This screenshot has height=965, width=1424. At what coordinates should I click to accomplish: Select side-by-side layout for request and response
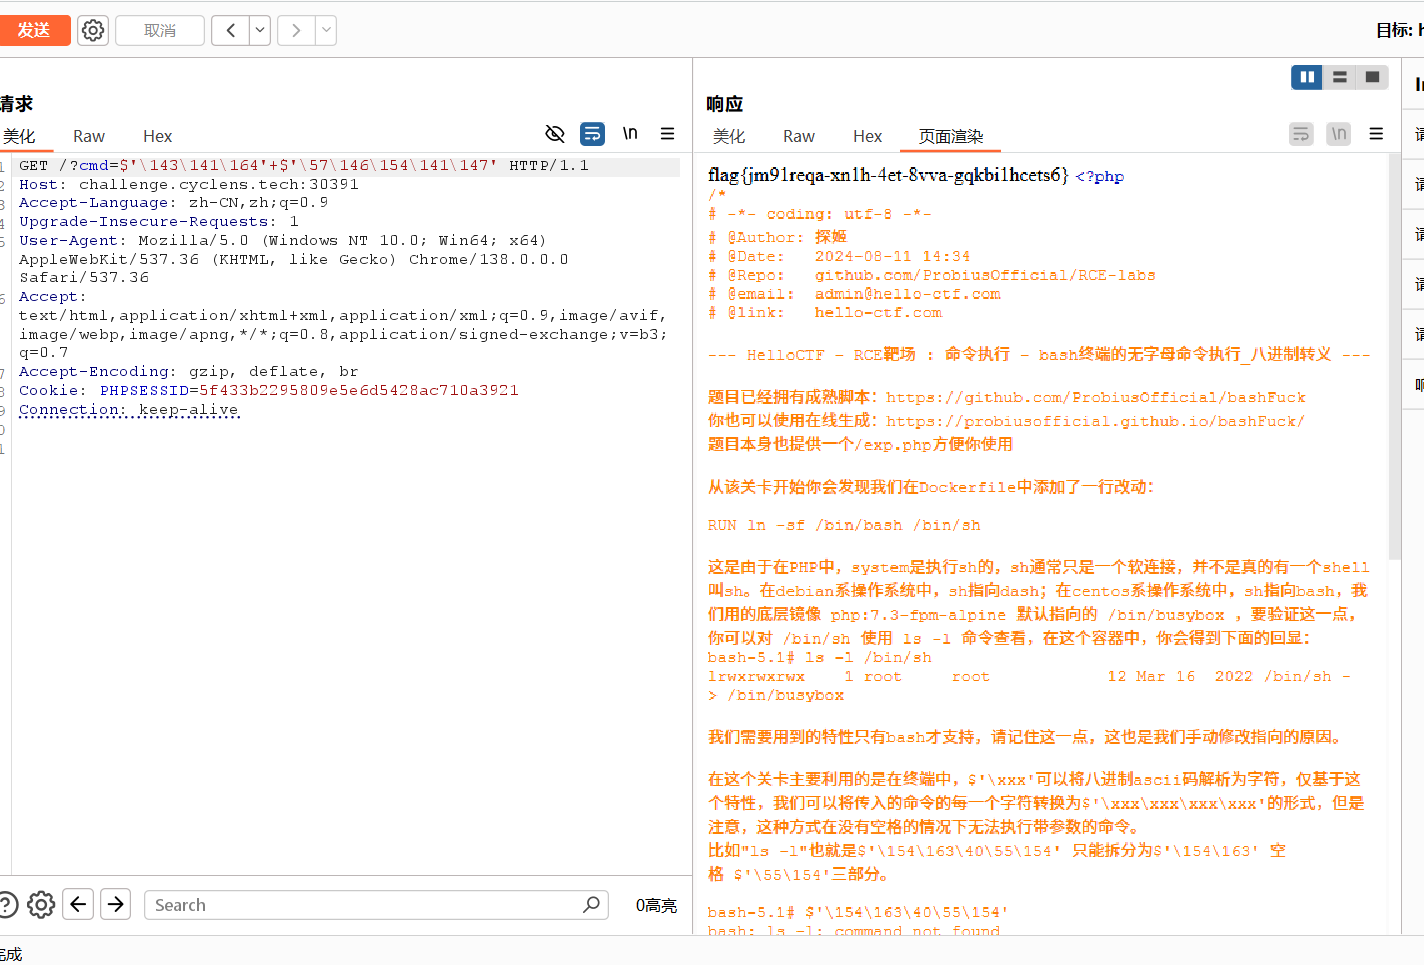click(1307, 77)
